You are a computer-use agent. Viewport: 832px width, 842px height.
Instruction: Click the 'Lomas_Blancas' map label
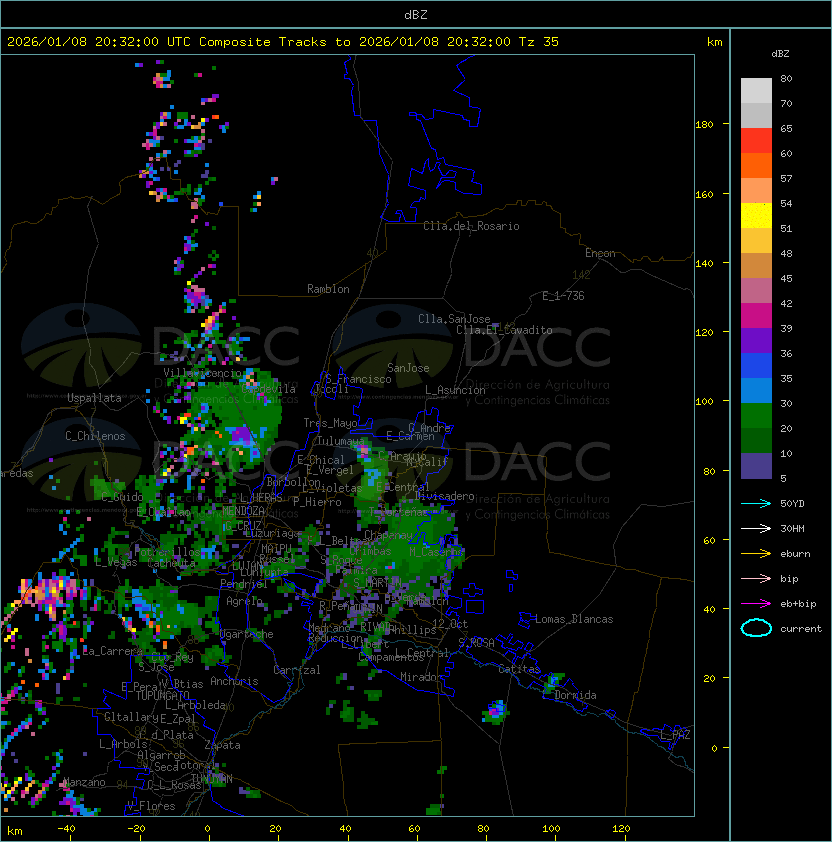coord(574,619)
